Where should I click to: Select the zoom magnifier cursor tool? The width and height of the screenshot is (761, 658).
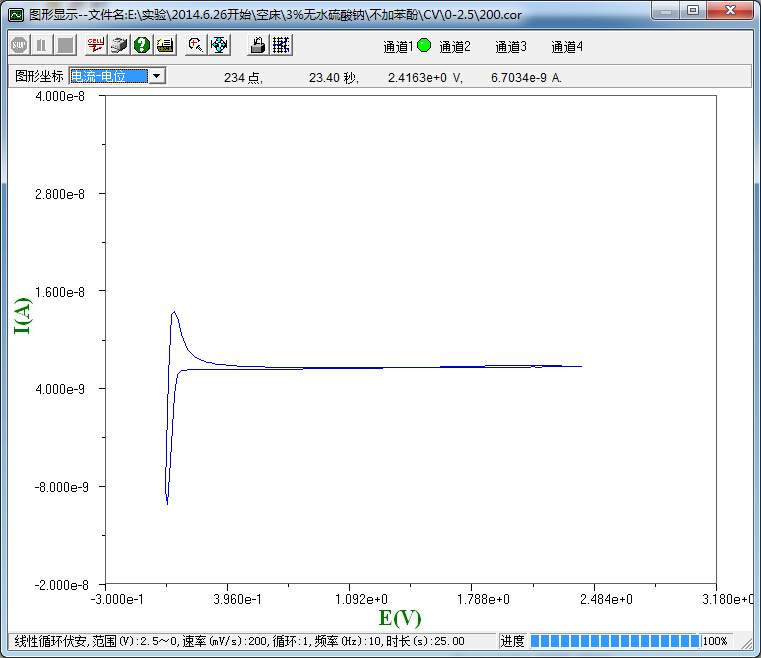click(196, 46)
